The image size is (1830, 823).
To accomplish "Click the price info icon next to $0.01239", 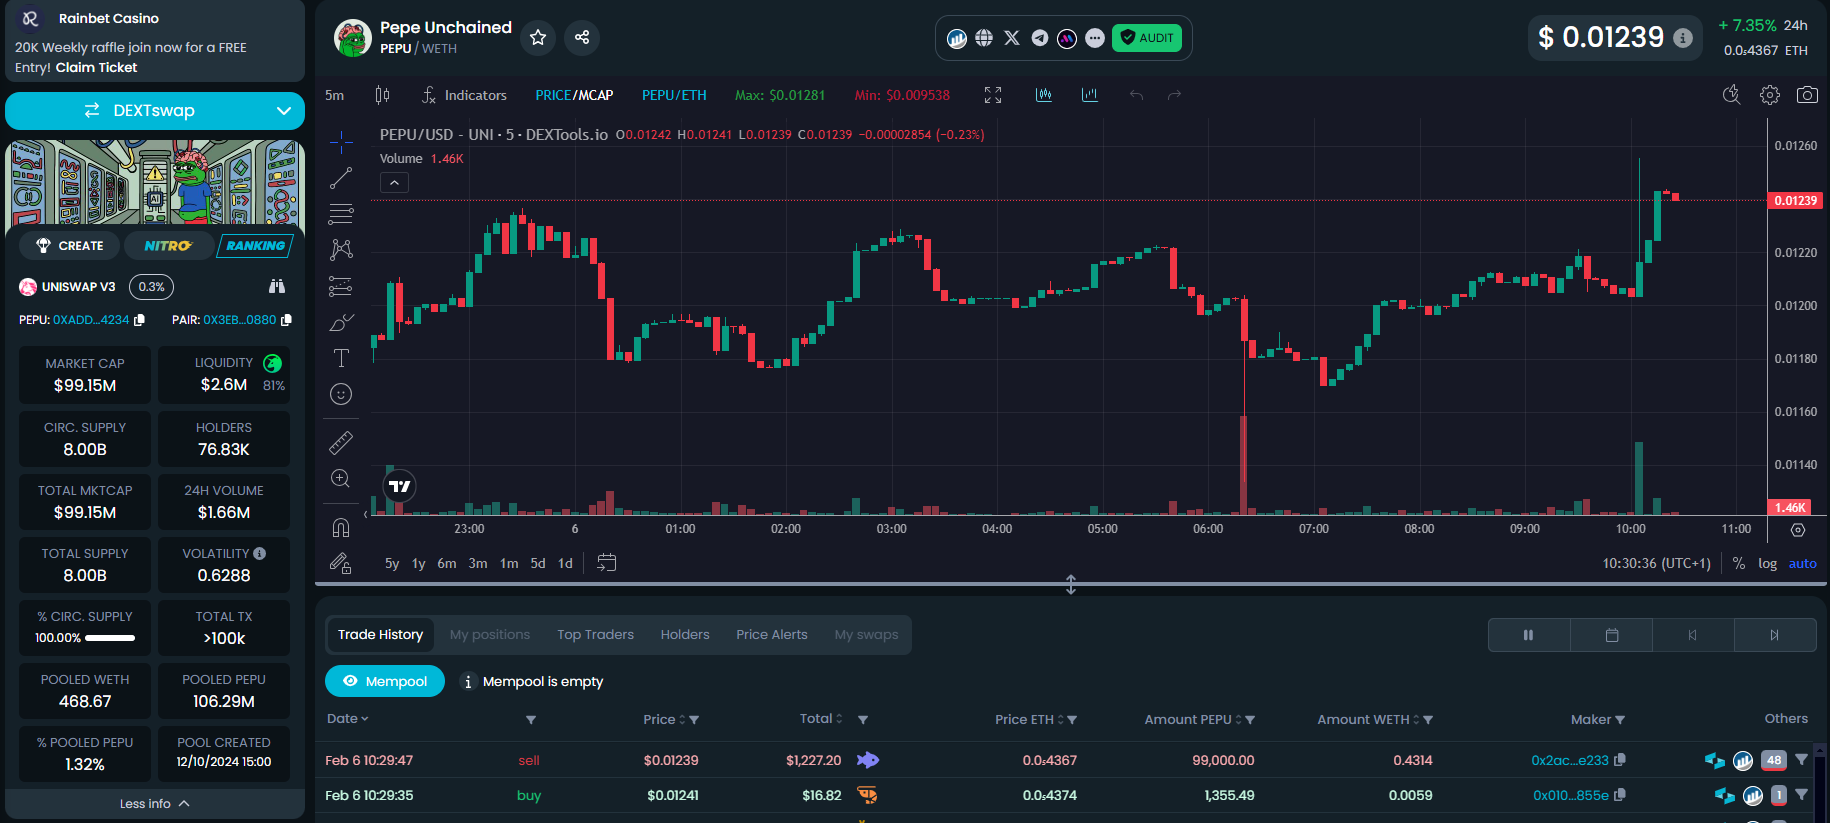I will (1683, 38).
